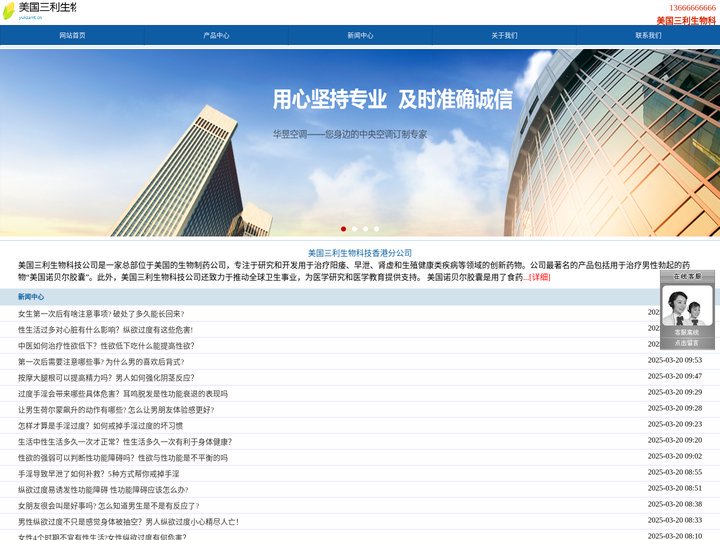Click 点击留言 leave message button
This screenshot has height=540, width=720.
click(x=687, y=343)
